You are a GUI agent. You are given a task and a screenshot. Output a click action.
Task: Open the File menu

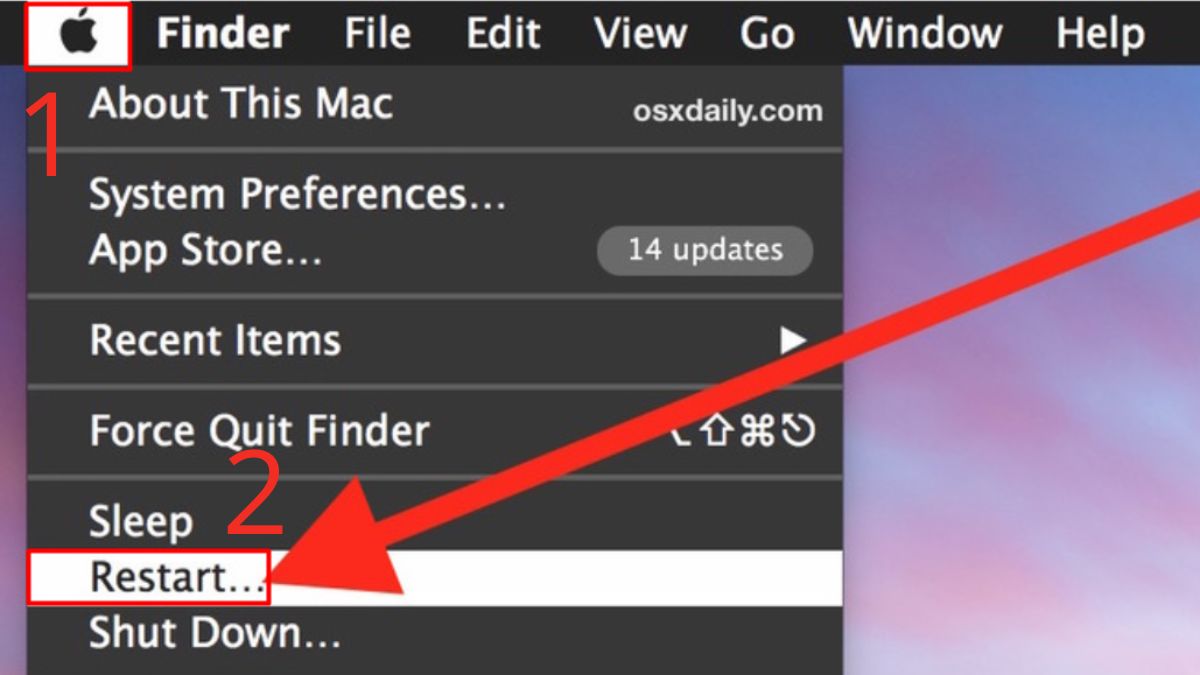[377, 34]
